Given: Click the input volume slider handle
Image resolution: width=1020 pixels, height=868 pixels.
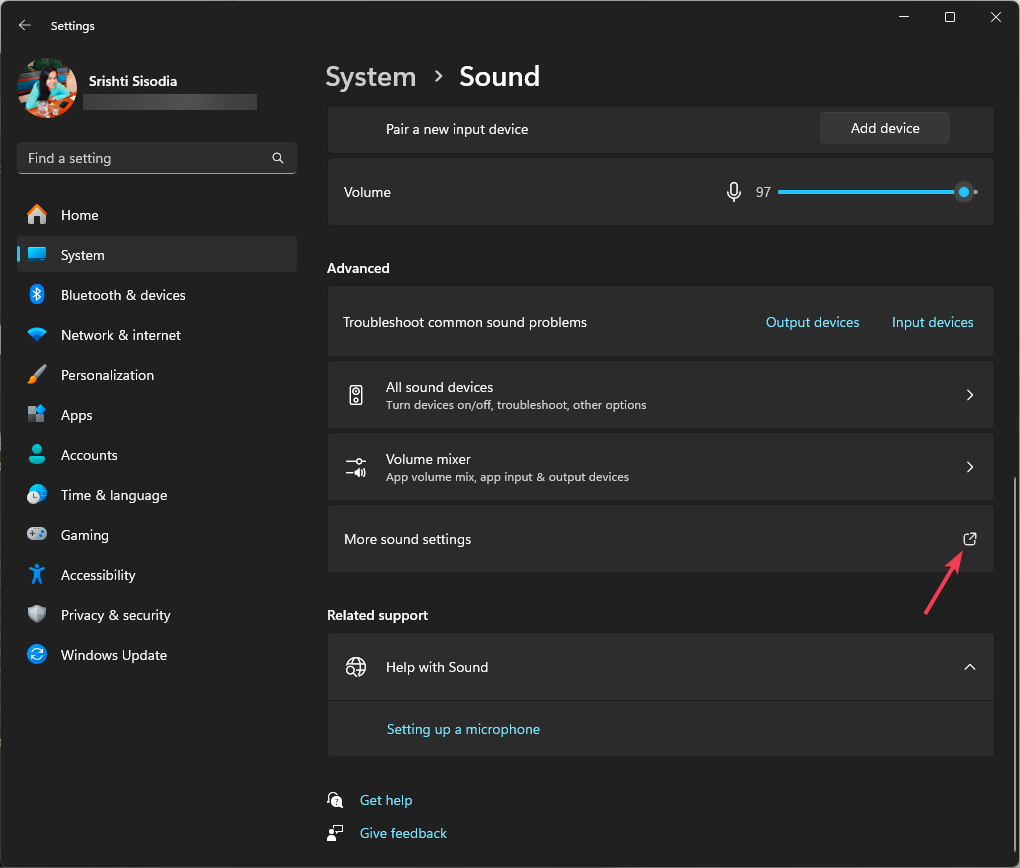Looking at the screenshot, I should [x=964, y=192].
